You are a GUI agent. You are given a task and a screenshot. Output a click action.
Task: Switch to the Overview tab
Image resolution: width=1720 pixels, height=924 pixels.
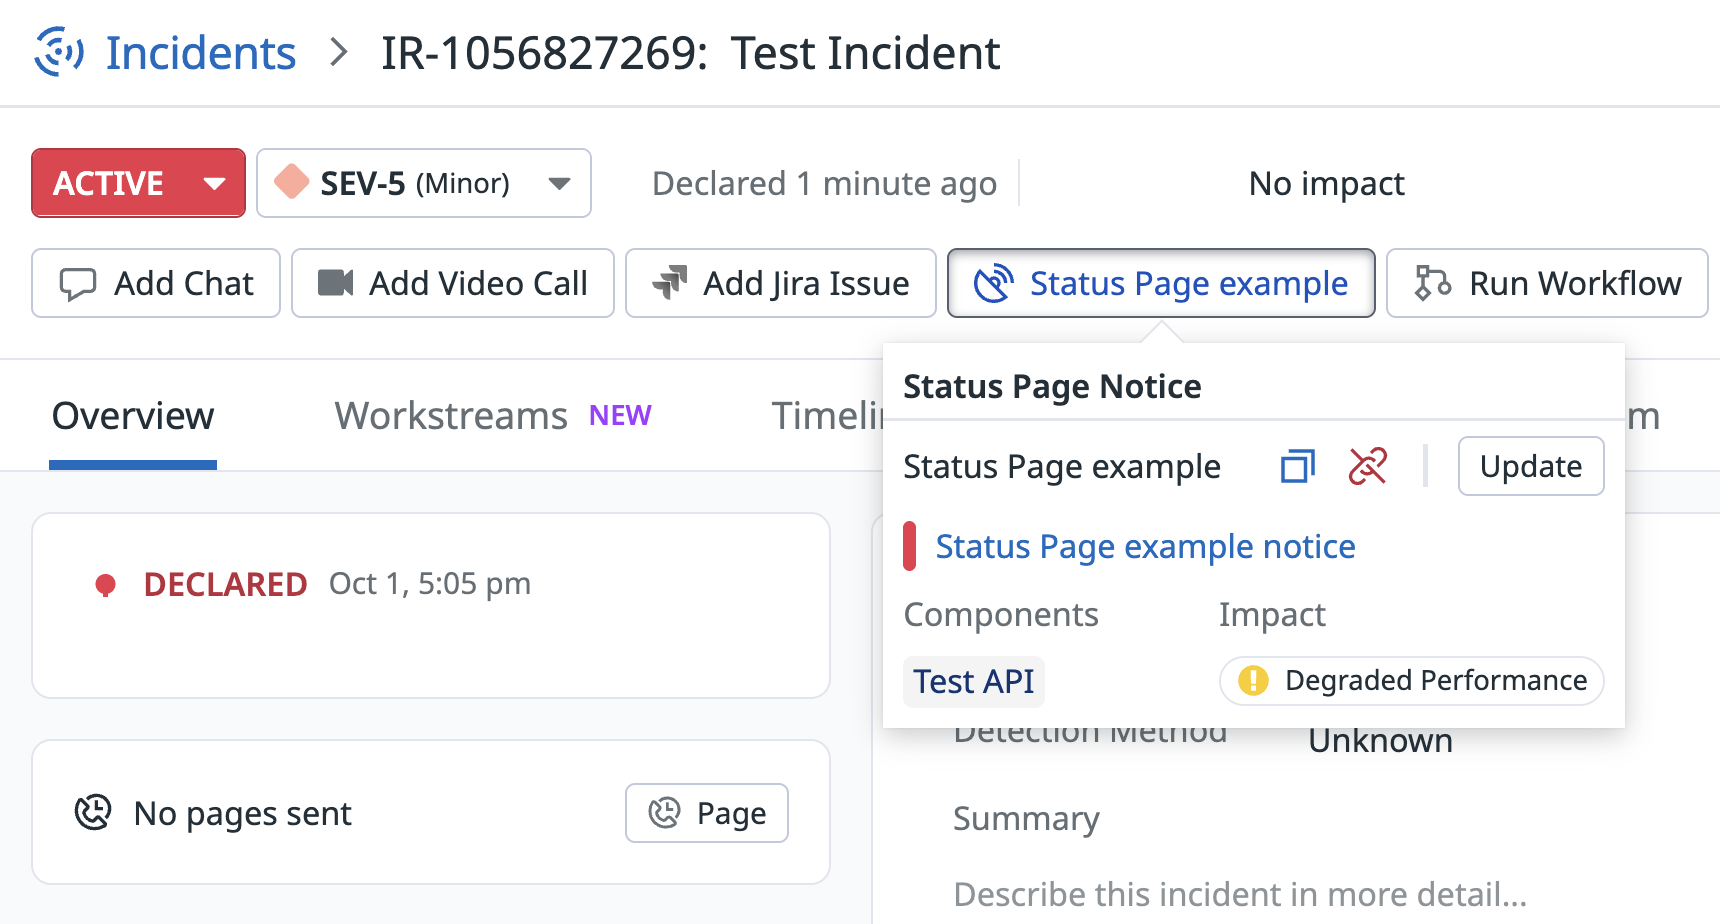[x=133, y=416]
